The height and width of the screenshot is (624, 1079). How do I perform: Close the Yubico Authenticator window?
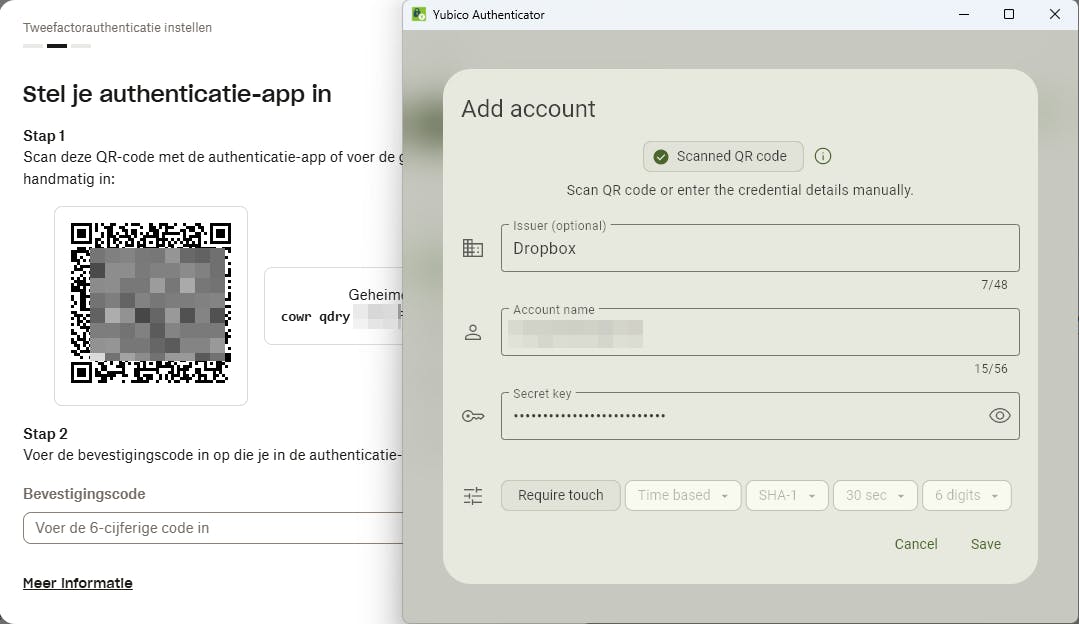point(1054,14)
